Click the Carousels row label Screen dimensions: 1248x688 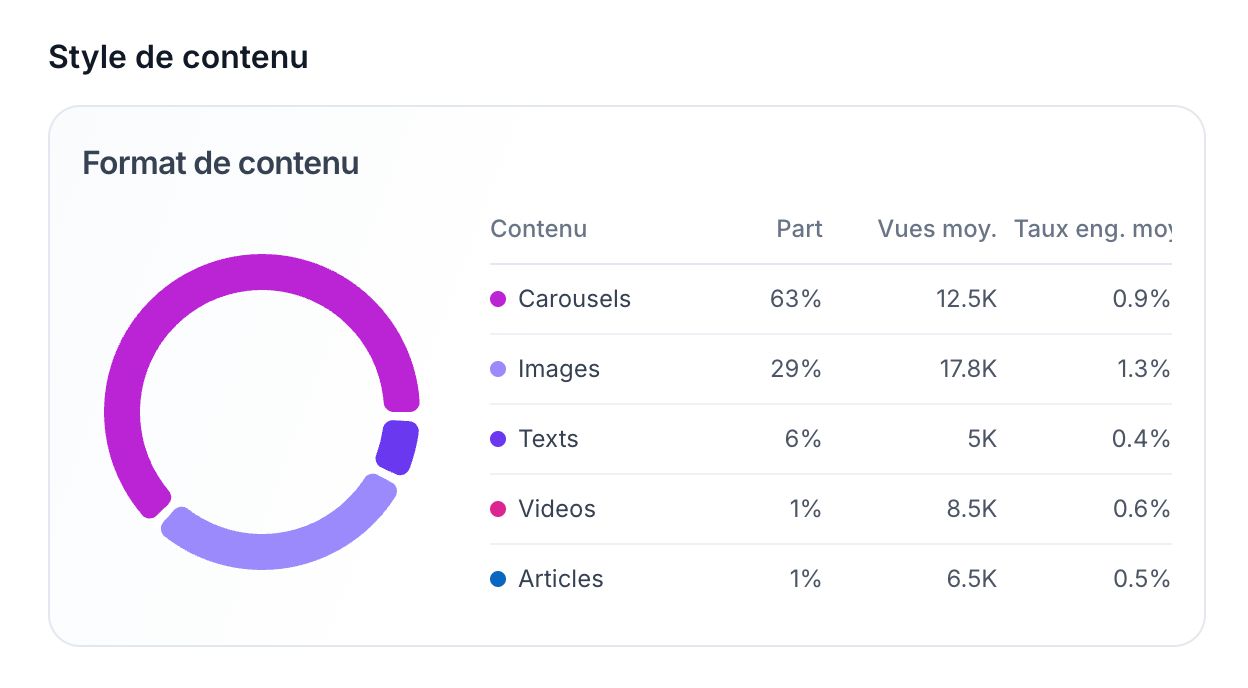pyautogui.click(x=574, y=299)
